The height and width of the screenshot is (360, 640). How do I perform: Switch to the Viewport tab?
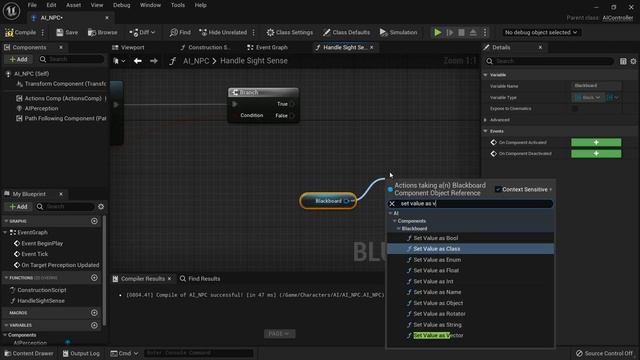tap(129, 47)
